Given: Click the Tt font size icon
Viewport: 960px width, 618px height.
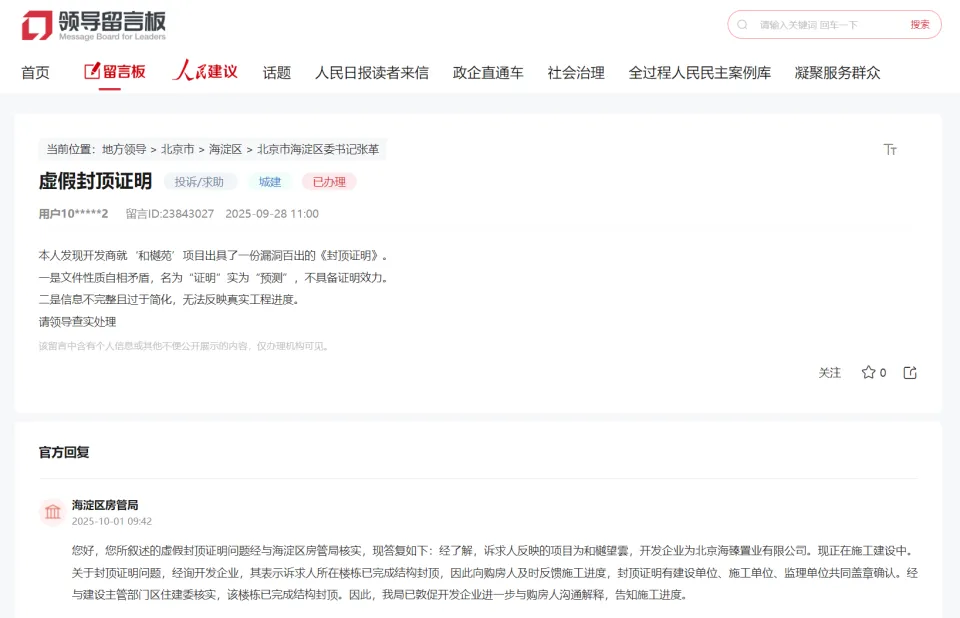Looking at the screenshot, I should click(x=889, y=150).
